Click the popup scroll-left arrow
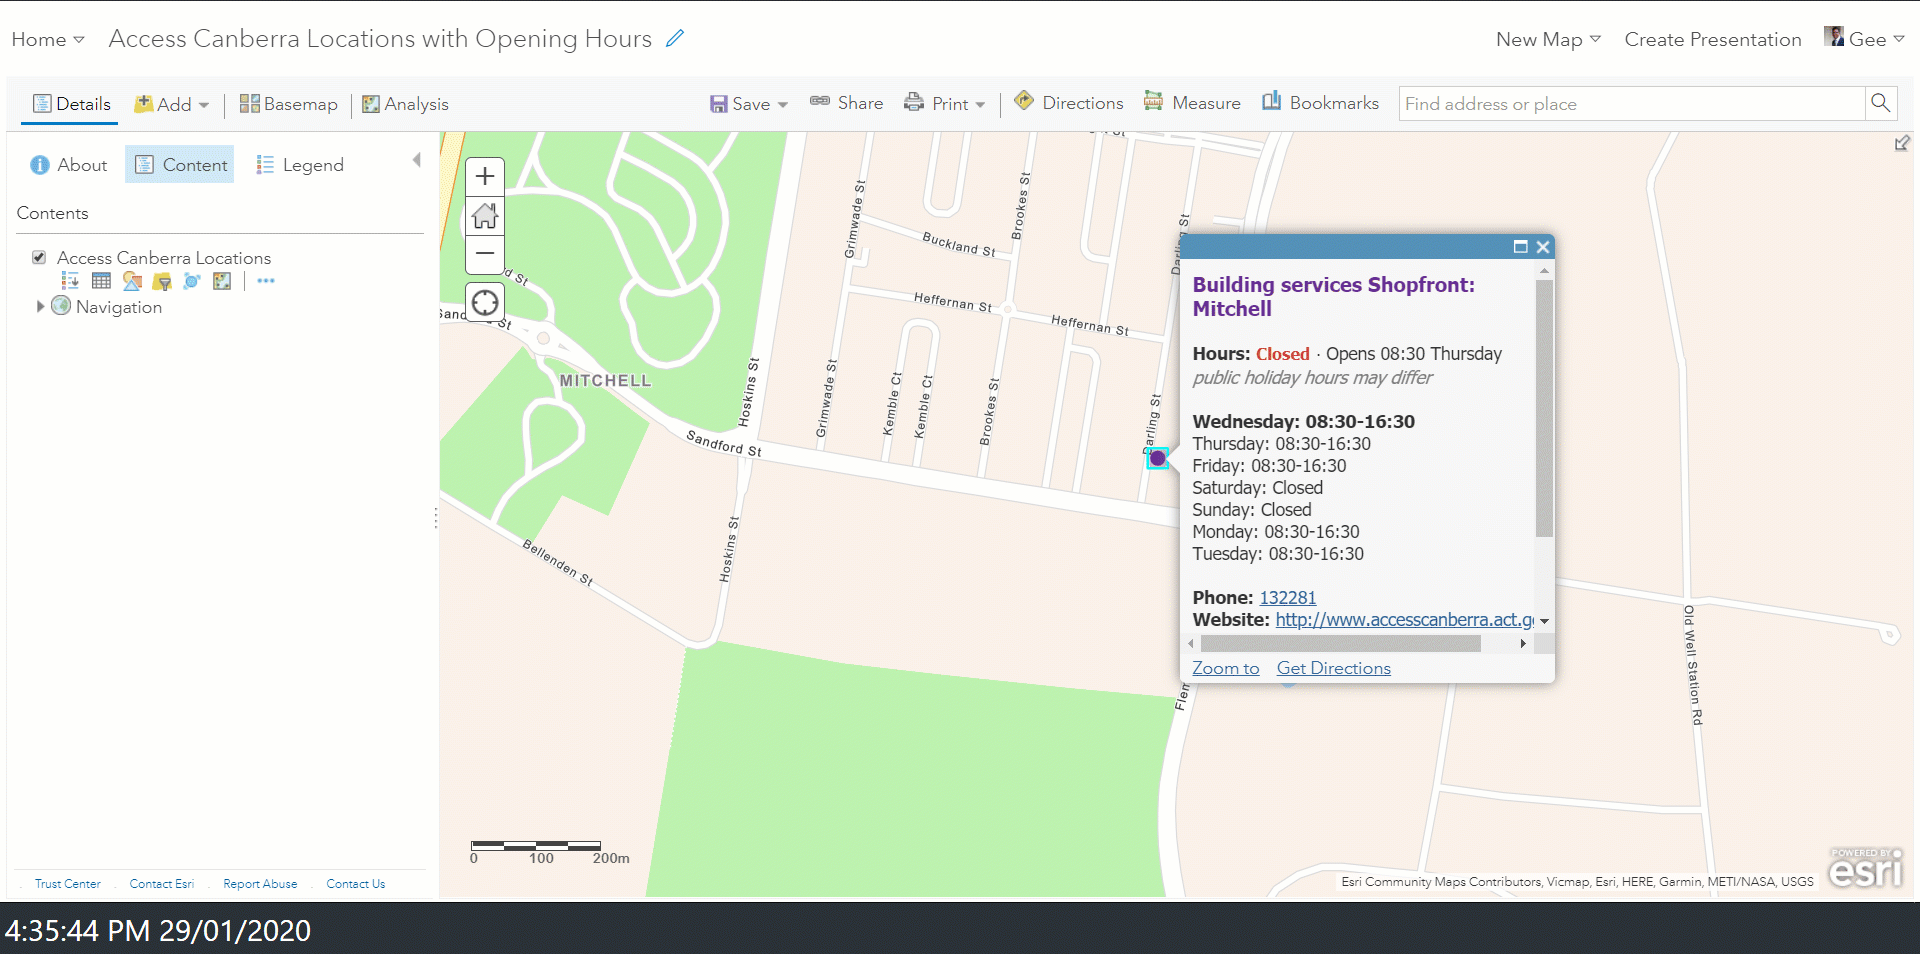 [1190, 644]
